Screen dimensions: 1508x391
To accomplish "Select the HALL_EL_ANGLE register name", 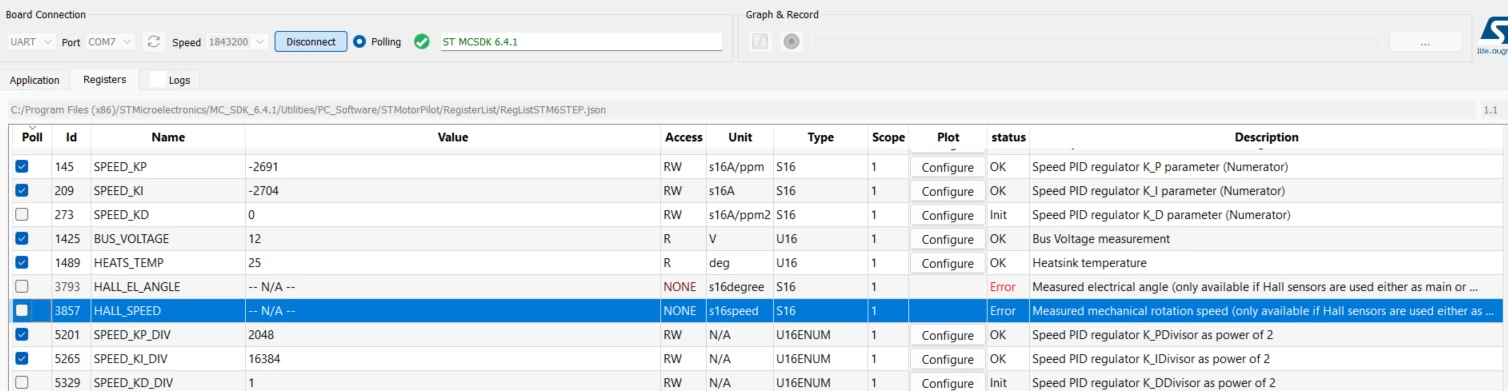I will pos(136,287).
